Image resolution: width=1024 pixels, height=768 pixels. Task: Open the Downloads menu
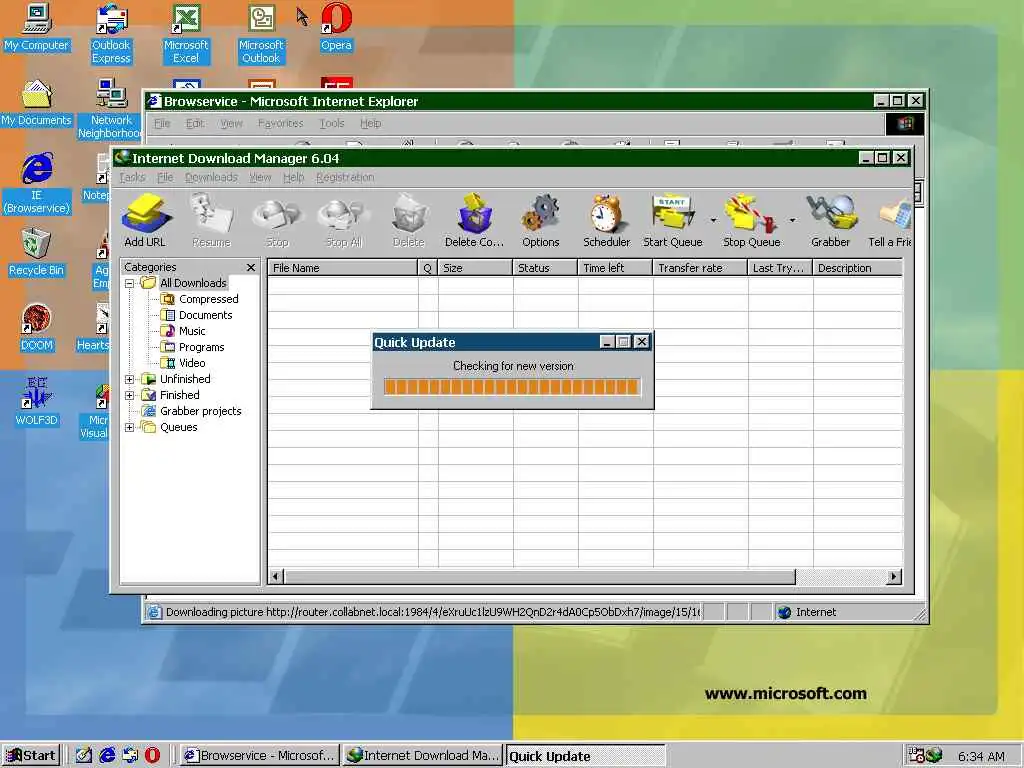click(x=211, y=177)
